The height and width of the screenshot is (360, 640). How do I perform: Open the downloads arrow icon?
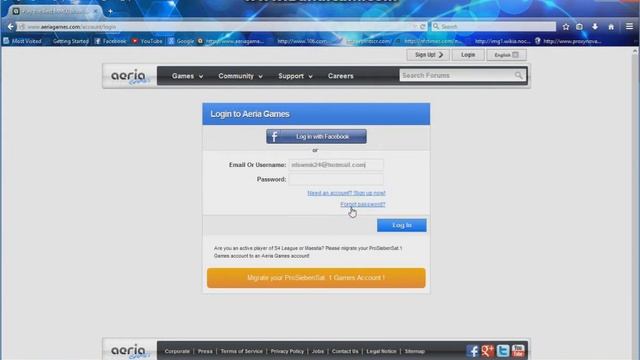pyautogui.click(x=595, y=27)
